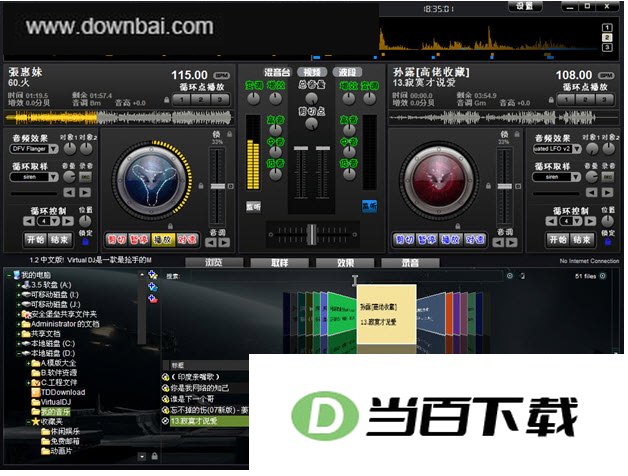This screenshot has height=476, width=628.
Task: Click the left deck pitch slider handle
Action: pyautogui.click(x=218, y=186)
